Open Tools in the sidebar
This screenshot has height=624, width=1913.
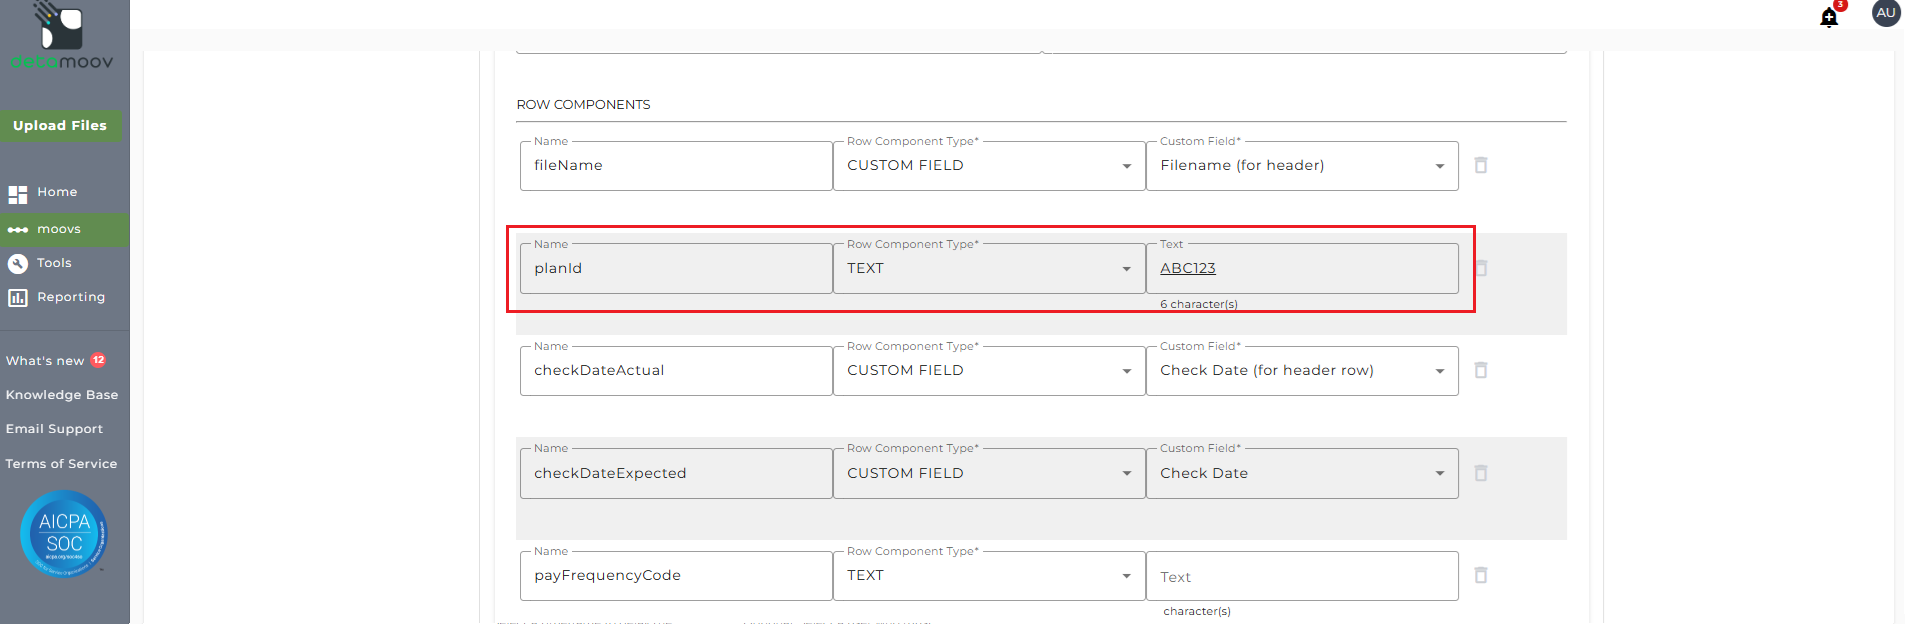pos(54,263)
